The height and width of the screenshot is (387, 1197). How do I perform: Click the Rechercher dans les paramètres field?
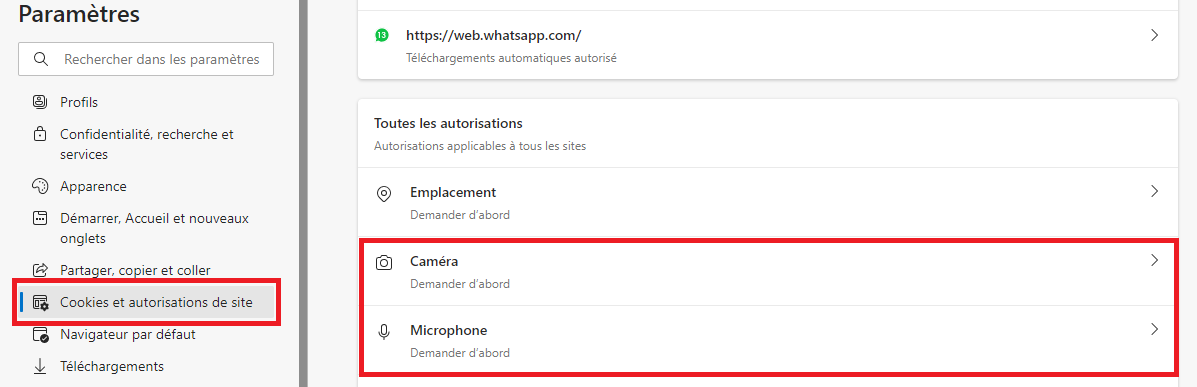coord(146,59)
